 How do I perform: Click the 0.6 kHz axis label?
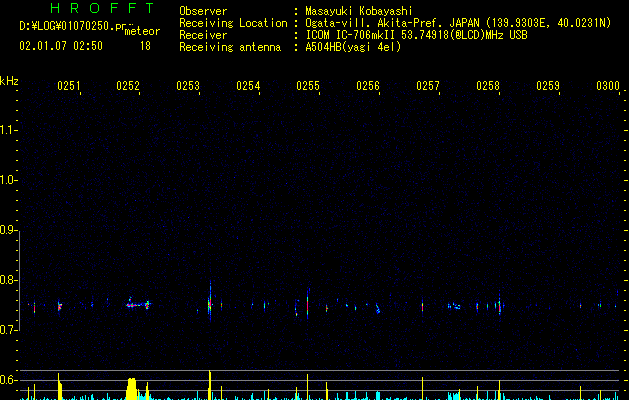tap(7, 380)
